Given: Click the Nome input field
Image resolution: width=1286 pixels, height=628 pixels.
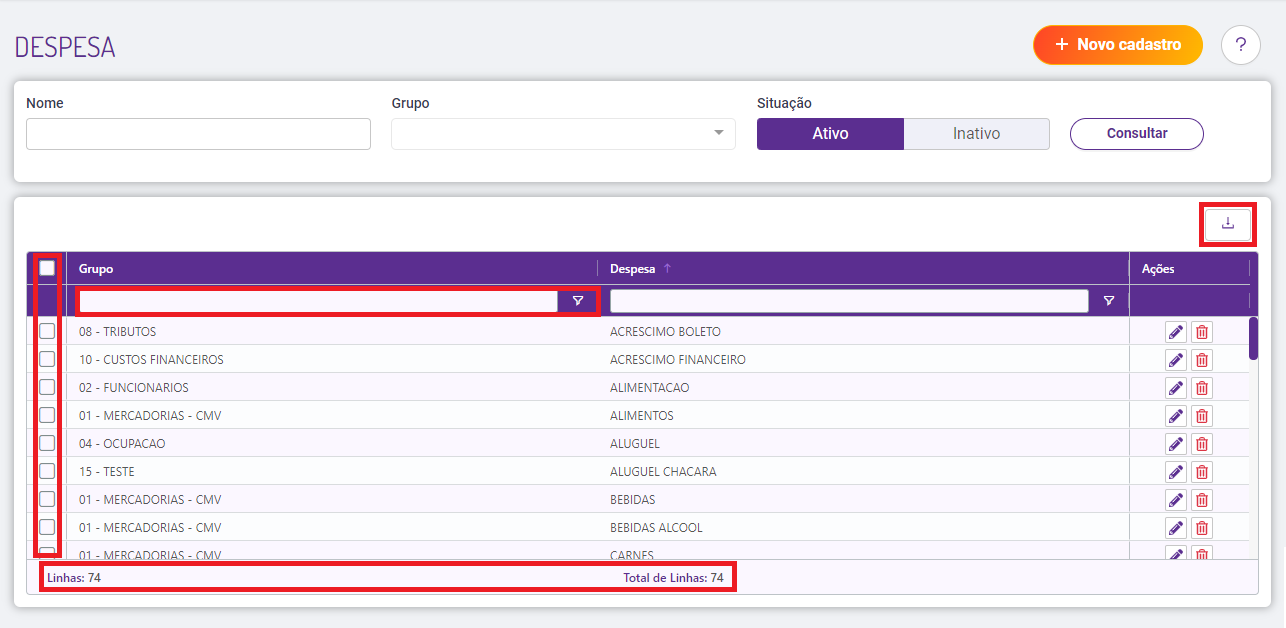Looking at the screenshot, I should click(x=198, y=134).
